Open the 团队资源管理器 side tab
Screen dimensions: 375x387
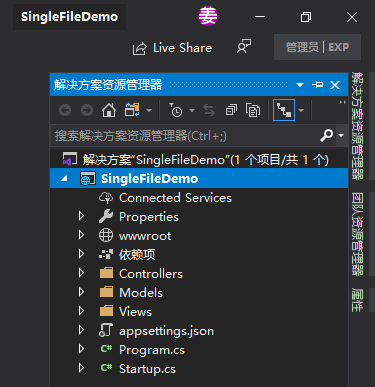pyautogui.click(x=357, y=234)
